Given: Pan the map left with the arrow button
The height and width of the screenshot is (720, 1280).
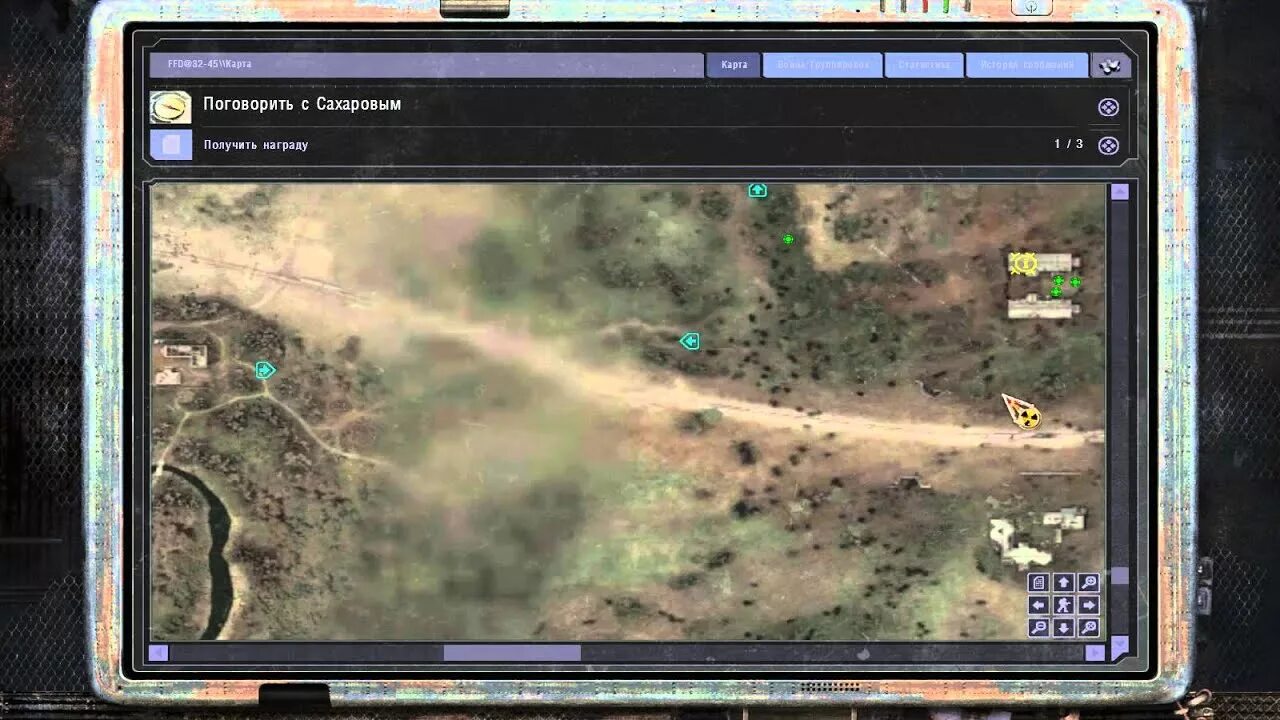Looking at the screenshot, I should tap(1038, 605).
